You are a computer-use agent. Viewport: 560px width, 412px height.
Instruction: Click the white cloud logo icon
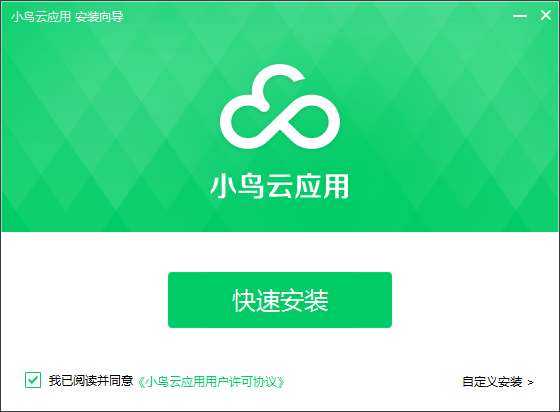click(280, 106)
